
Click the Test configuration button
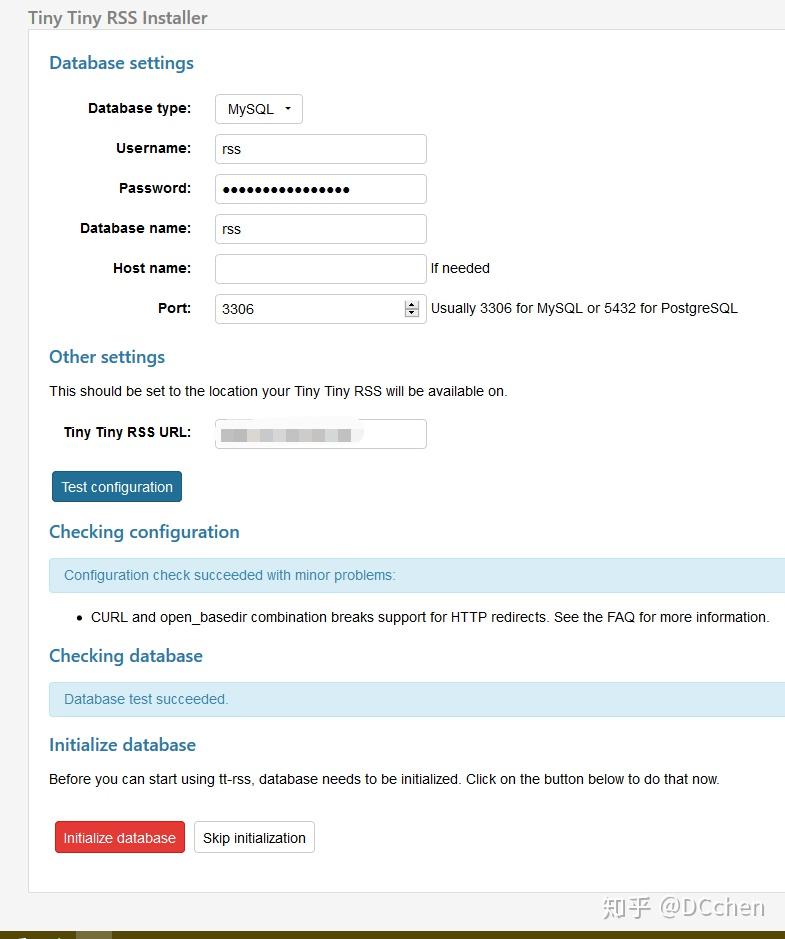click(117, 487)
